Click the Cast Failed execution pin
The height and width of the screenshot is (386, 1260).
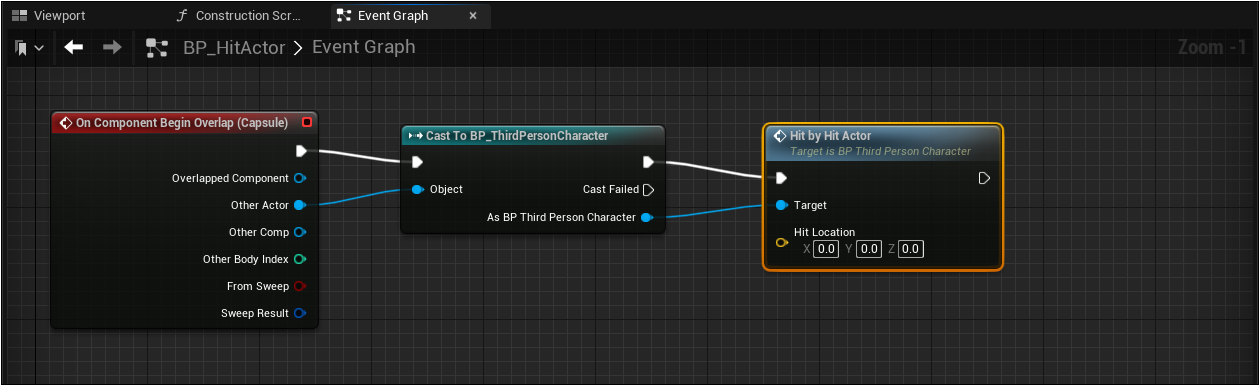tap(648, 189)
